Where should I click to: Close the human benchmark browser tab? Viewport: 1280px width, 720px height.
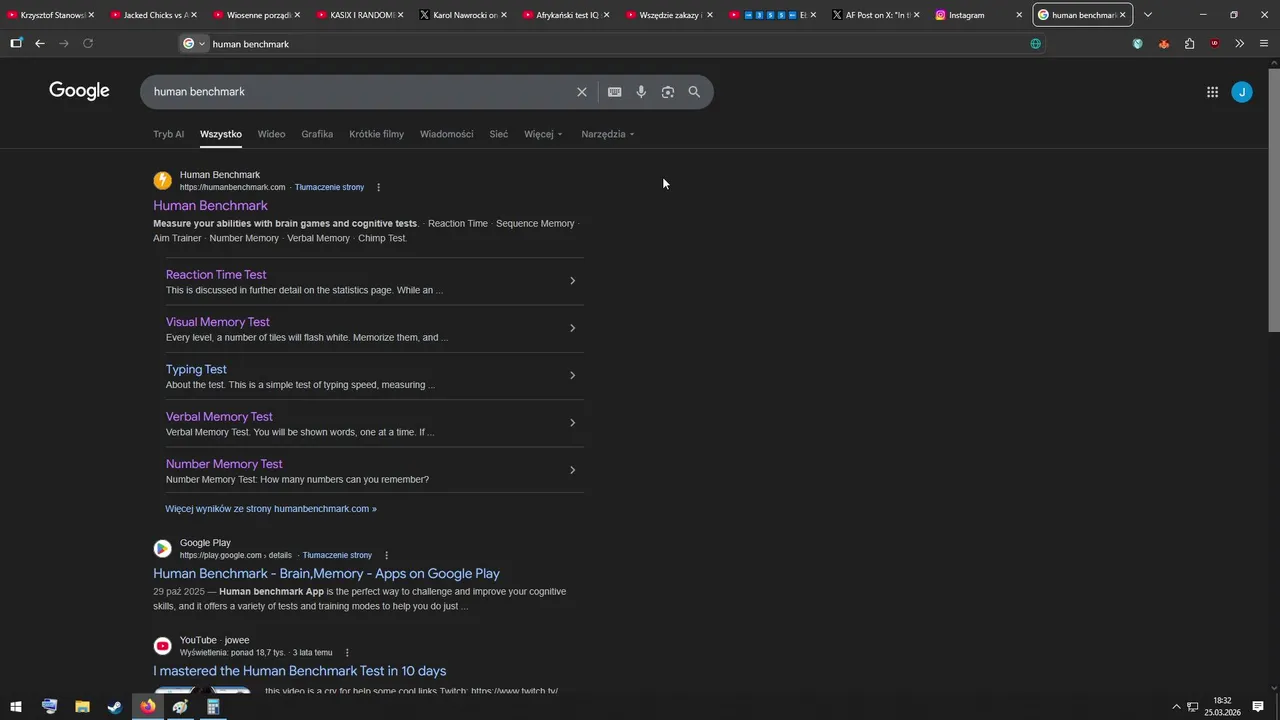[x=1122, y=15]
